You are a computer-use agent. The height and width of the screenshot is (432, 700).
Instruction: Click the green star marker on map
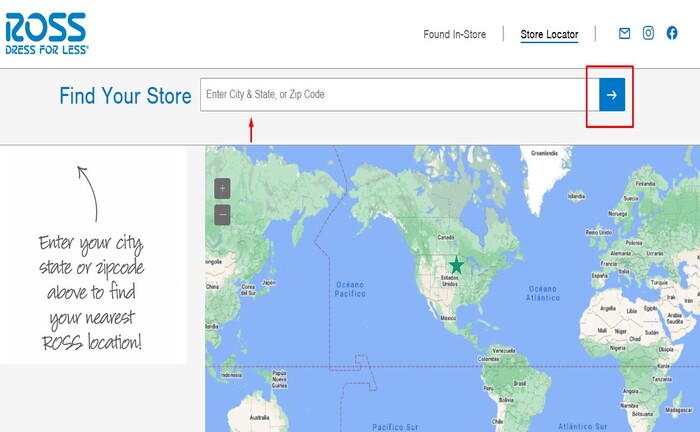456,265
